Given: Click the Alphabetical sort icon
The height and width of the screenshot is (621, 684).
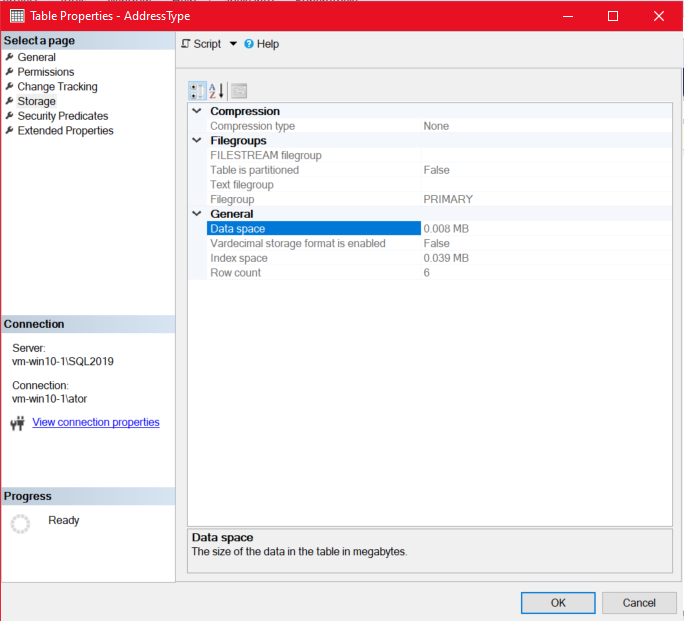Looking at the screenshot, I should [216, 91].
